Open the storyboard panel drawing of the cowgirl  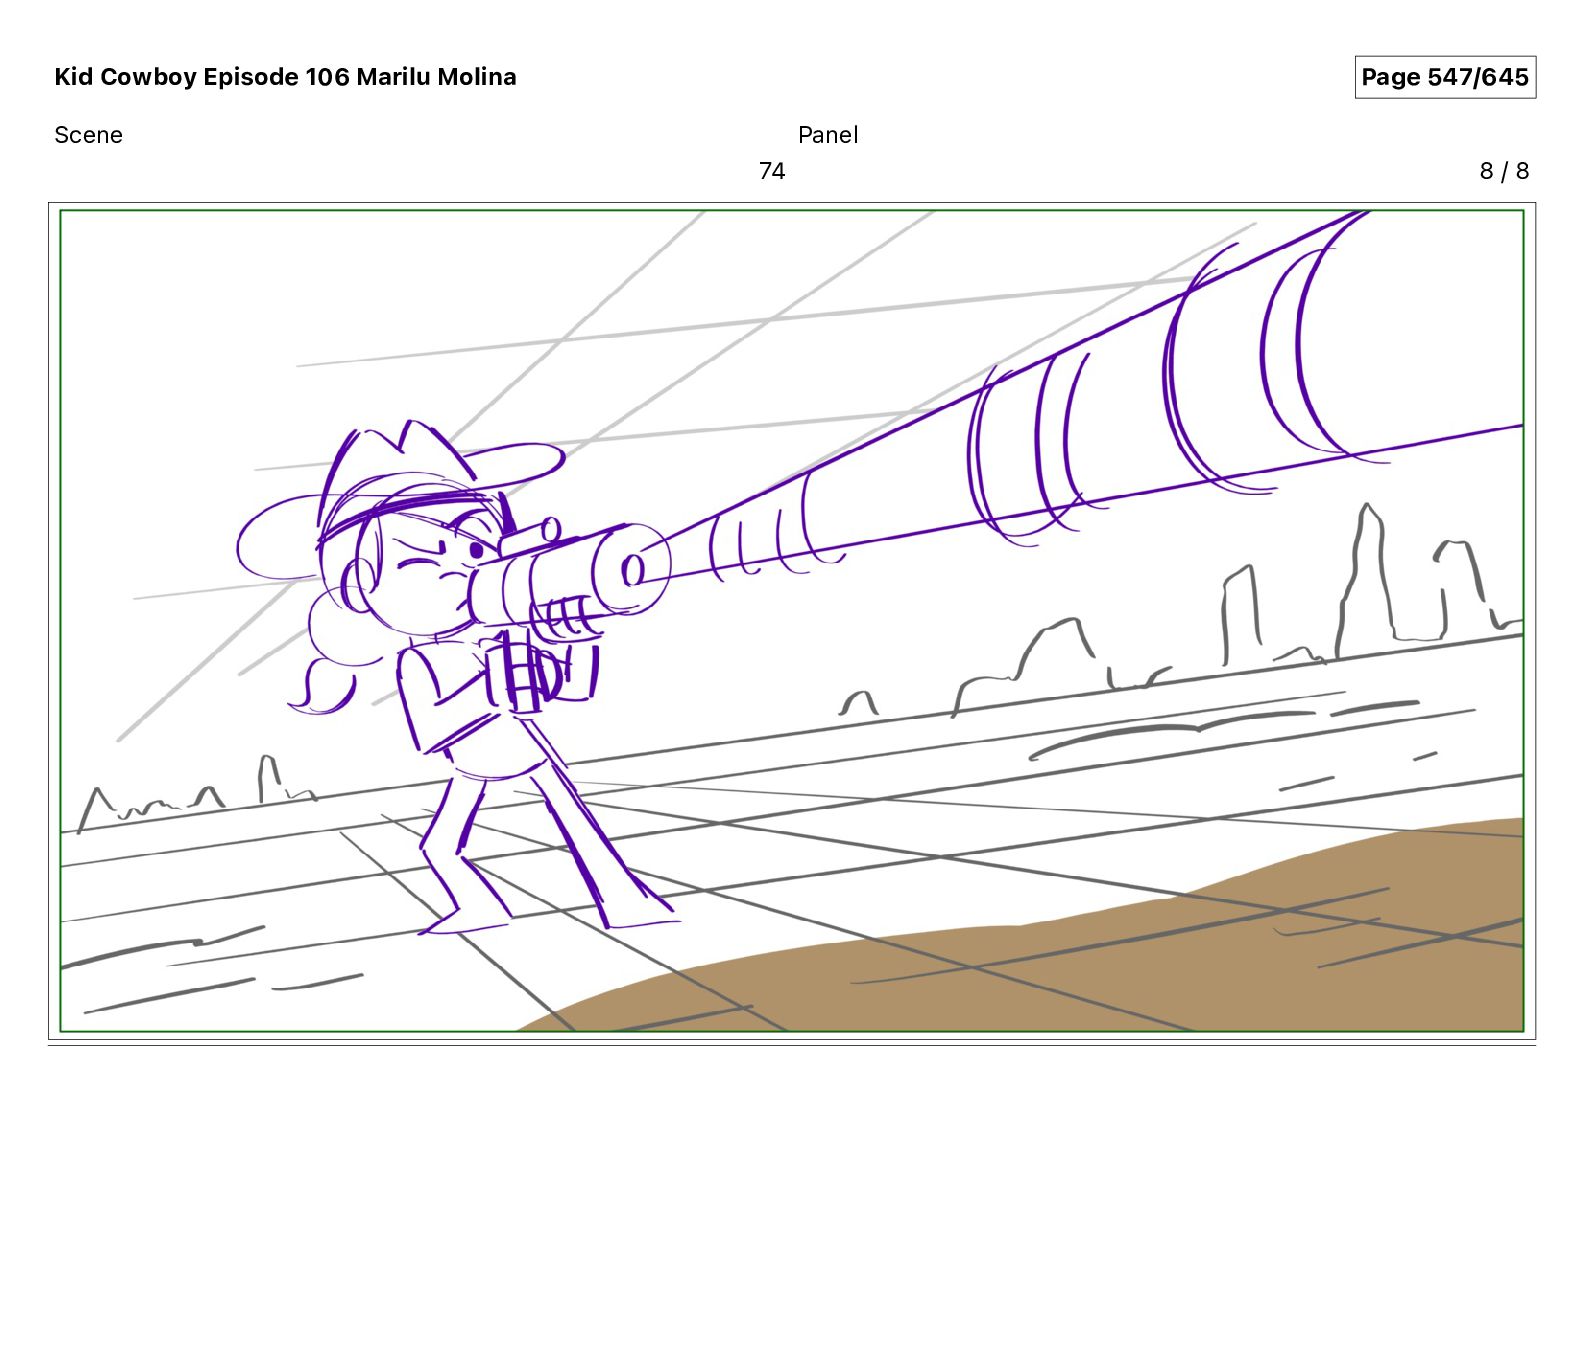click(x=792, y=621)
